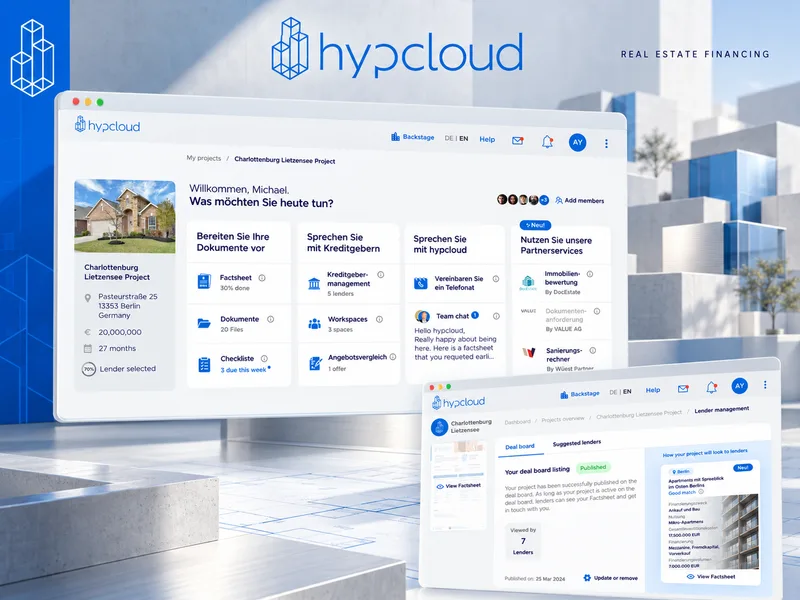Switch main window language to EN
The image size is (800, 600).
coord(463,138)
